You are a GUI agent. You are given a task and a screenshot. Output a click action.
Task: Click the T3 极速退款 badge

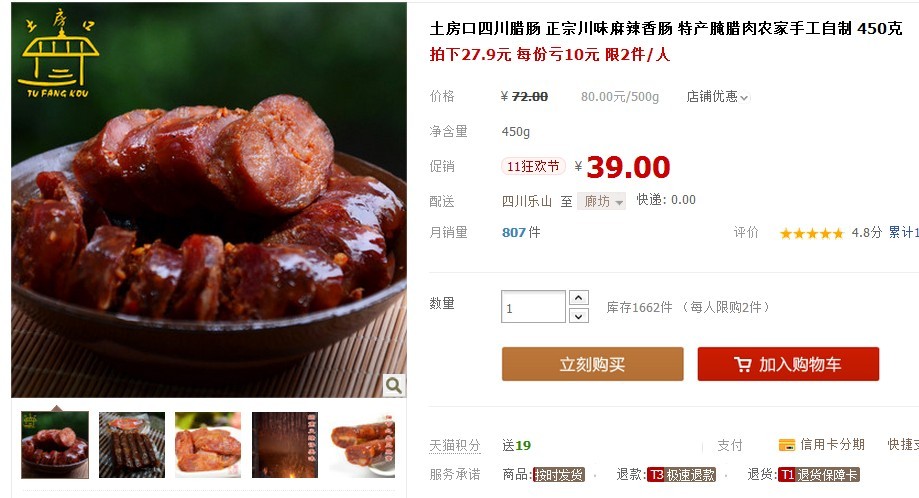pyautogui.click(x=681, y=475)
